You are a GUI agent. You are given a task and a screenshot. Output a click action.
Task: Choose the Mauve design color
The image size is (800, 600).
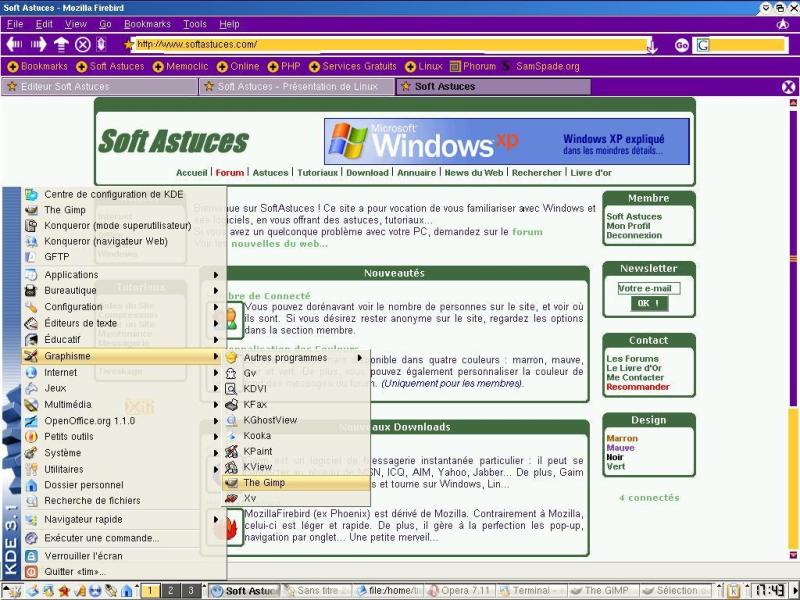[x=620, y=447]
